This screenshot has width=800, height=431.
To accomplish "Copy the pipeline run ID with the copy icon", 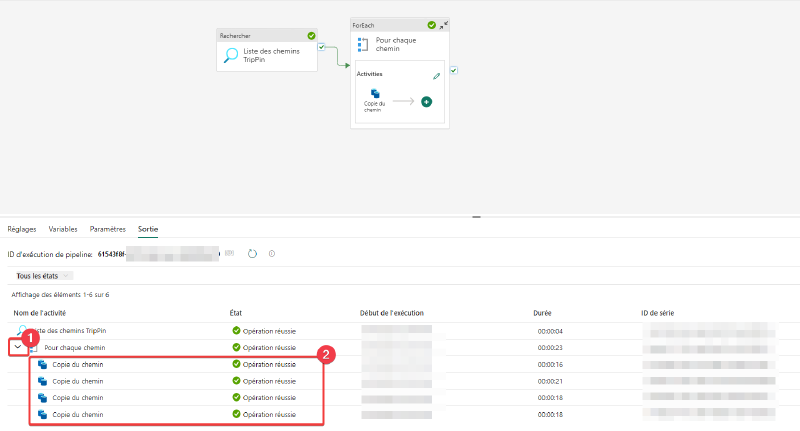I will point(230,253).
